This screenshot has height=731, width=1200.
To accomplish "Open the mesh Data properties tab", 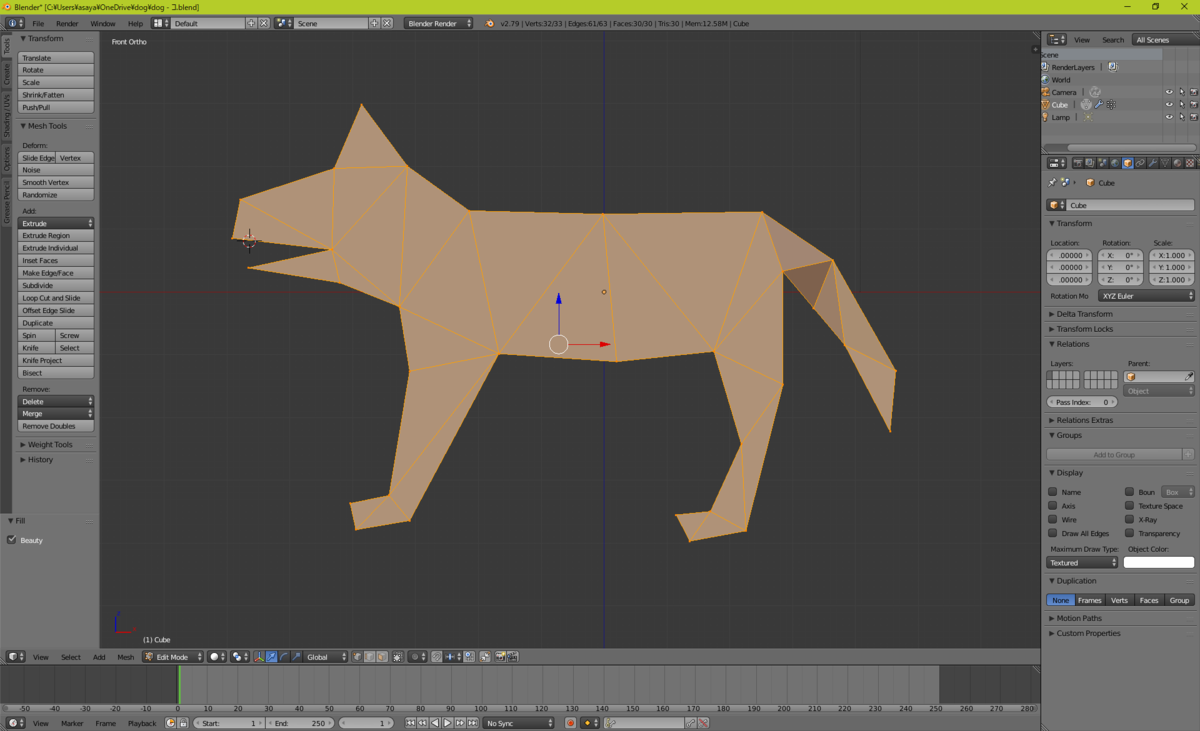I will 1165,163.
